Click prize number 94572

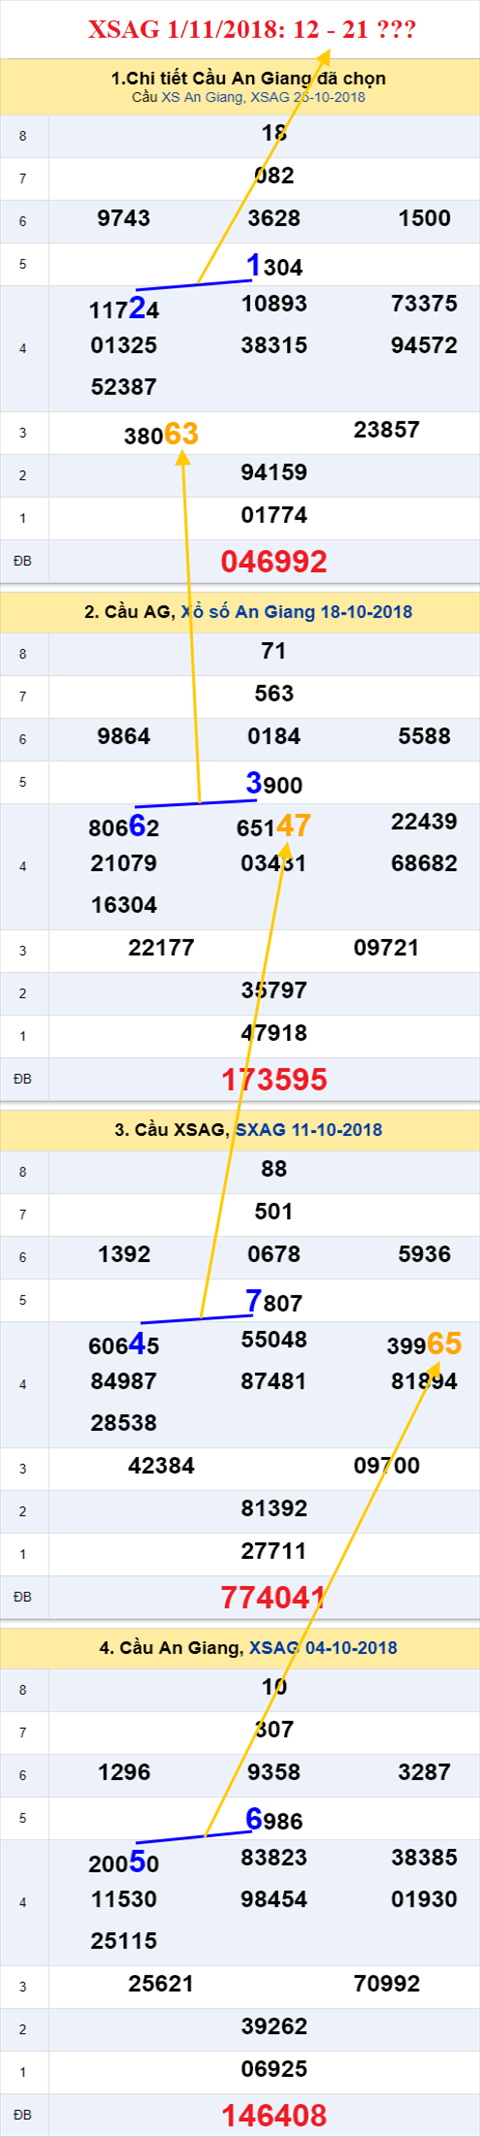424,346
